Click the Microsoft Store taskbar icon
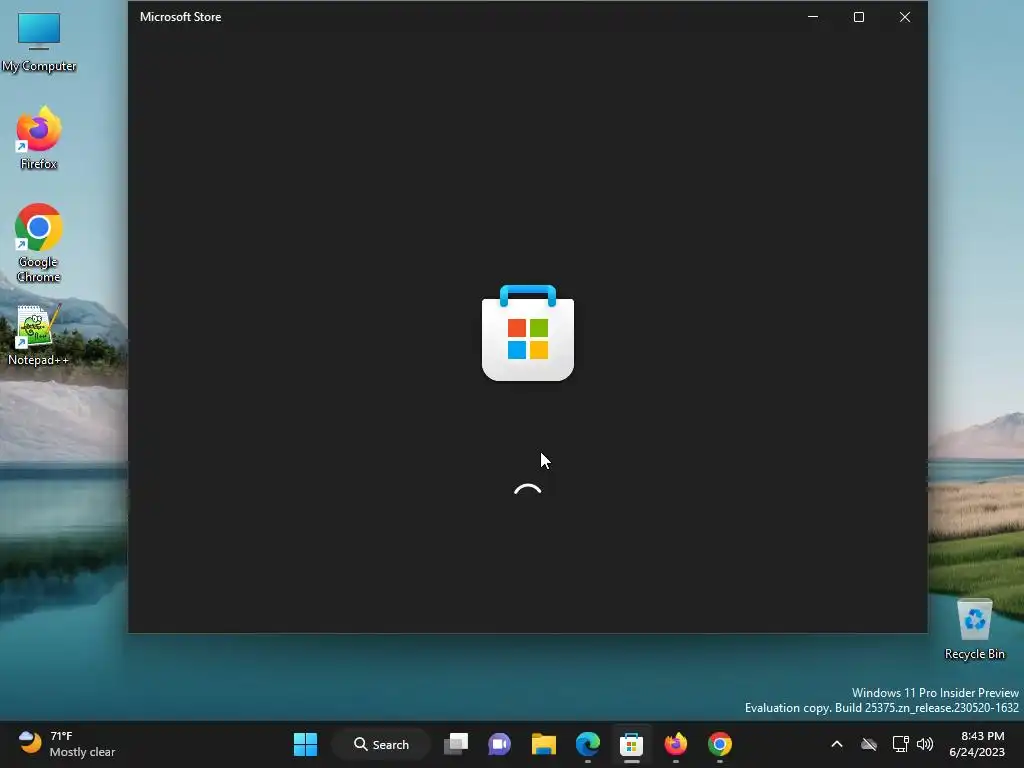 coord(632,744)
